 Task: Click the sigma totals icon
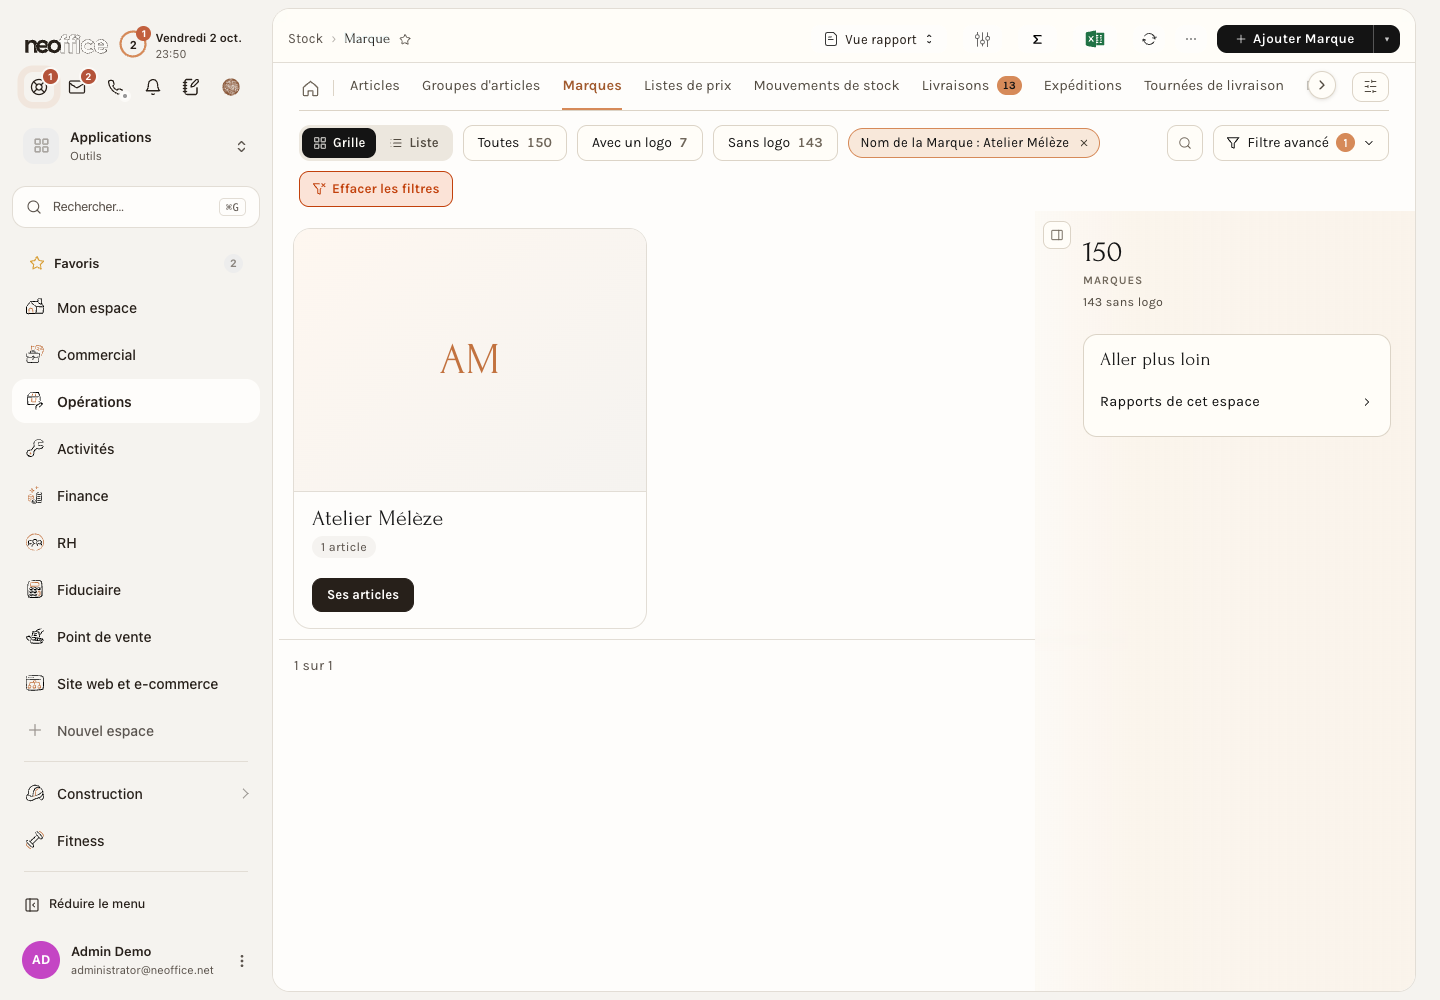pos(1037,39)
